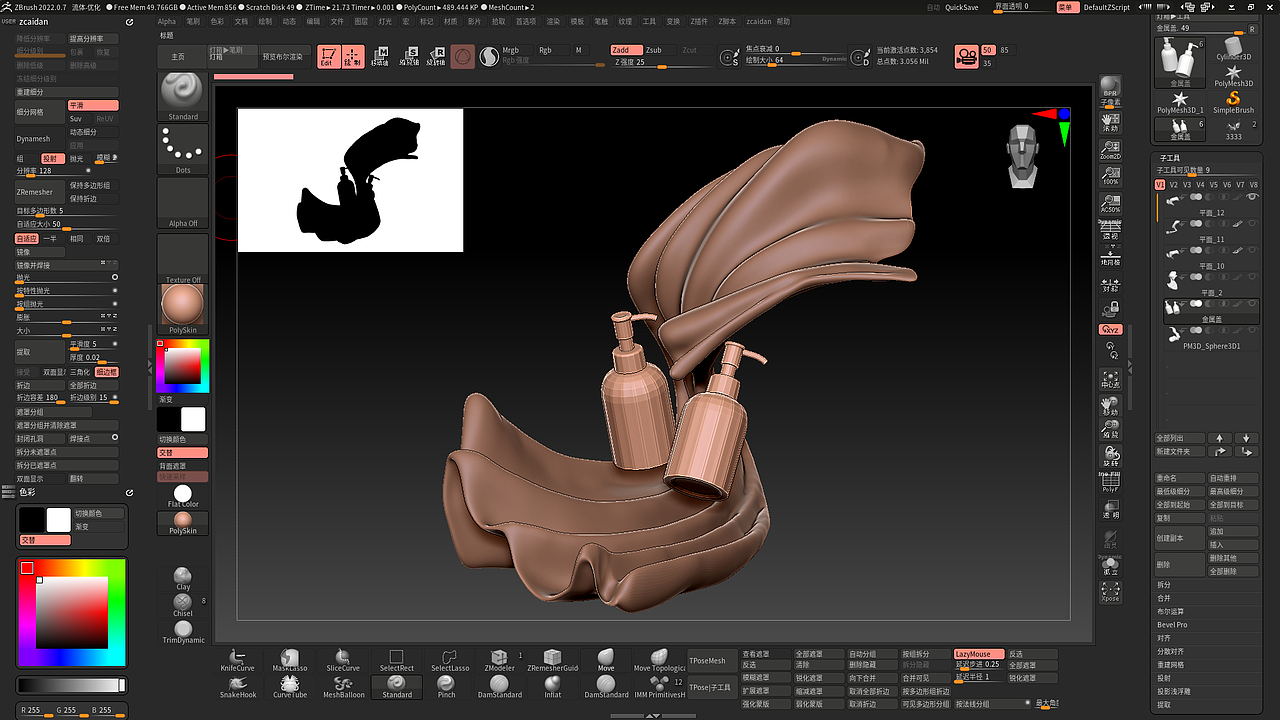This screenshot has height=720, width=1280.
Task: Select the MeshBalloon brush
Action: pyautogui.click(x=343, y=687)
